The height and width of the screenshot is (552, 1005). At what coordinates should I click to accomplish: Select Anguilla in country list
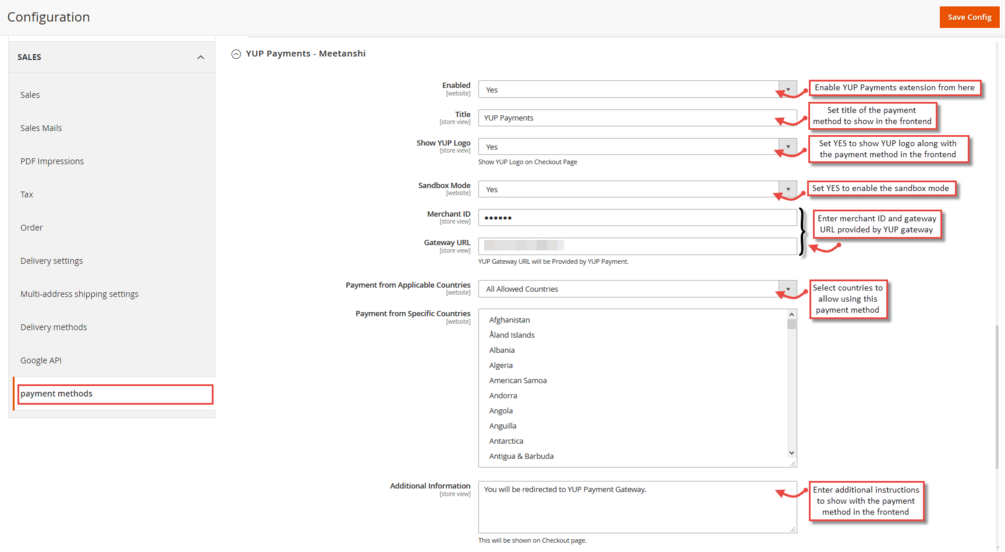click(502, 426)
